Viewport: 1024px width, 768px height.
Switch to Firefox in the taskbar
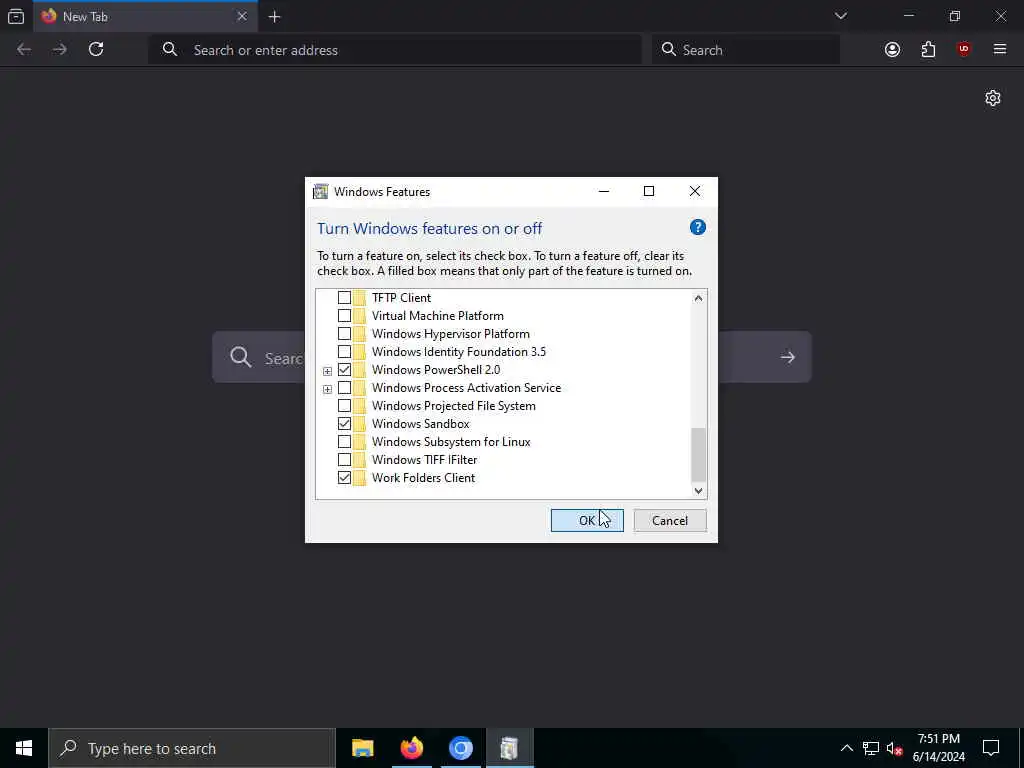pos(411,748)
